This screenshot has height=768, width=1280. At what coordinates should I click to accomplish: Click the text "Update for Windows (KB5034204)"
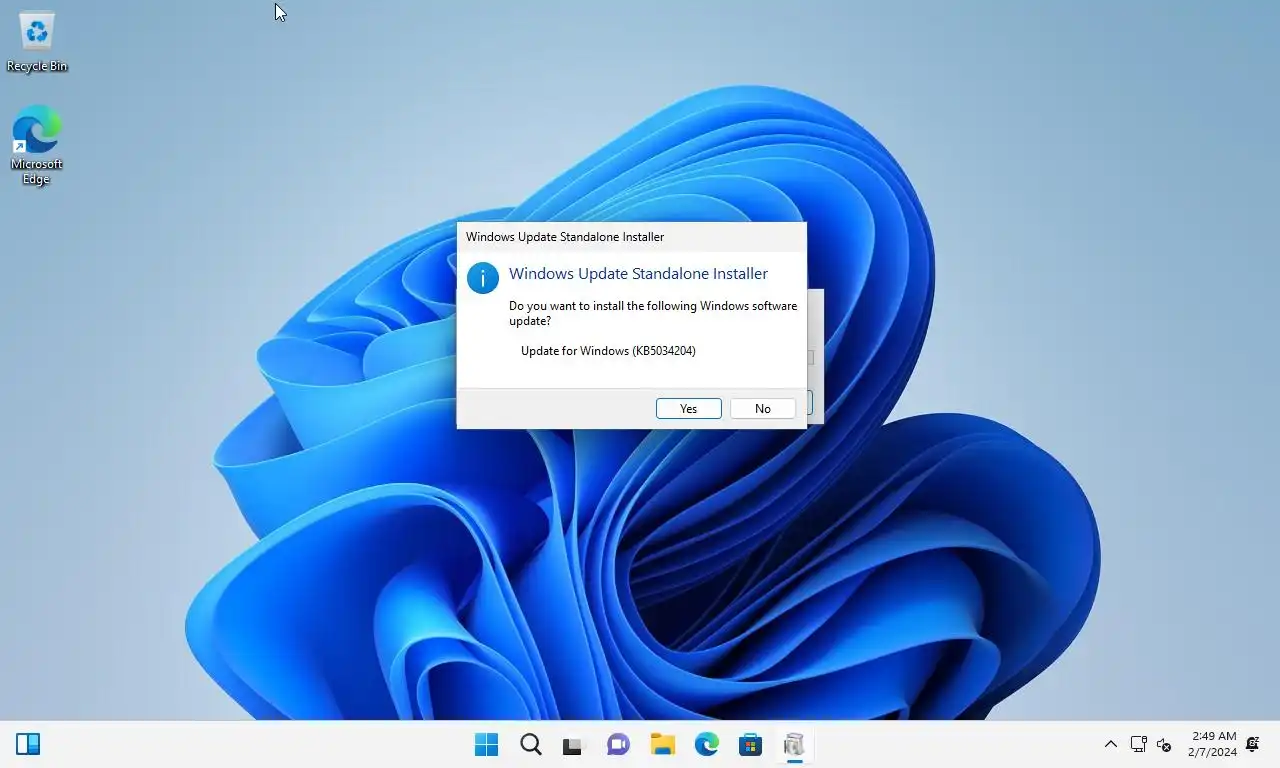coord(608,351)
